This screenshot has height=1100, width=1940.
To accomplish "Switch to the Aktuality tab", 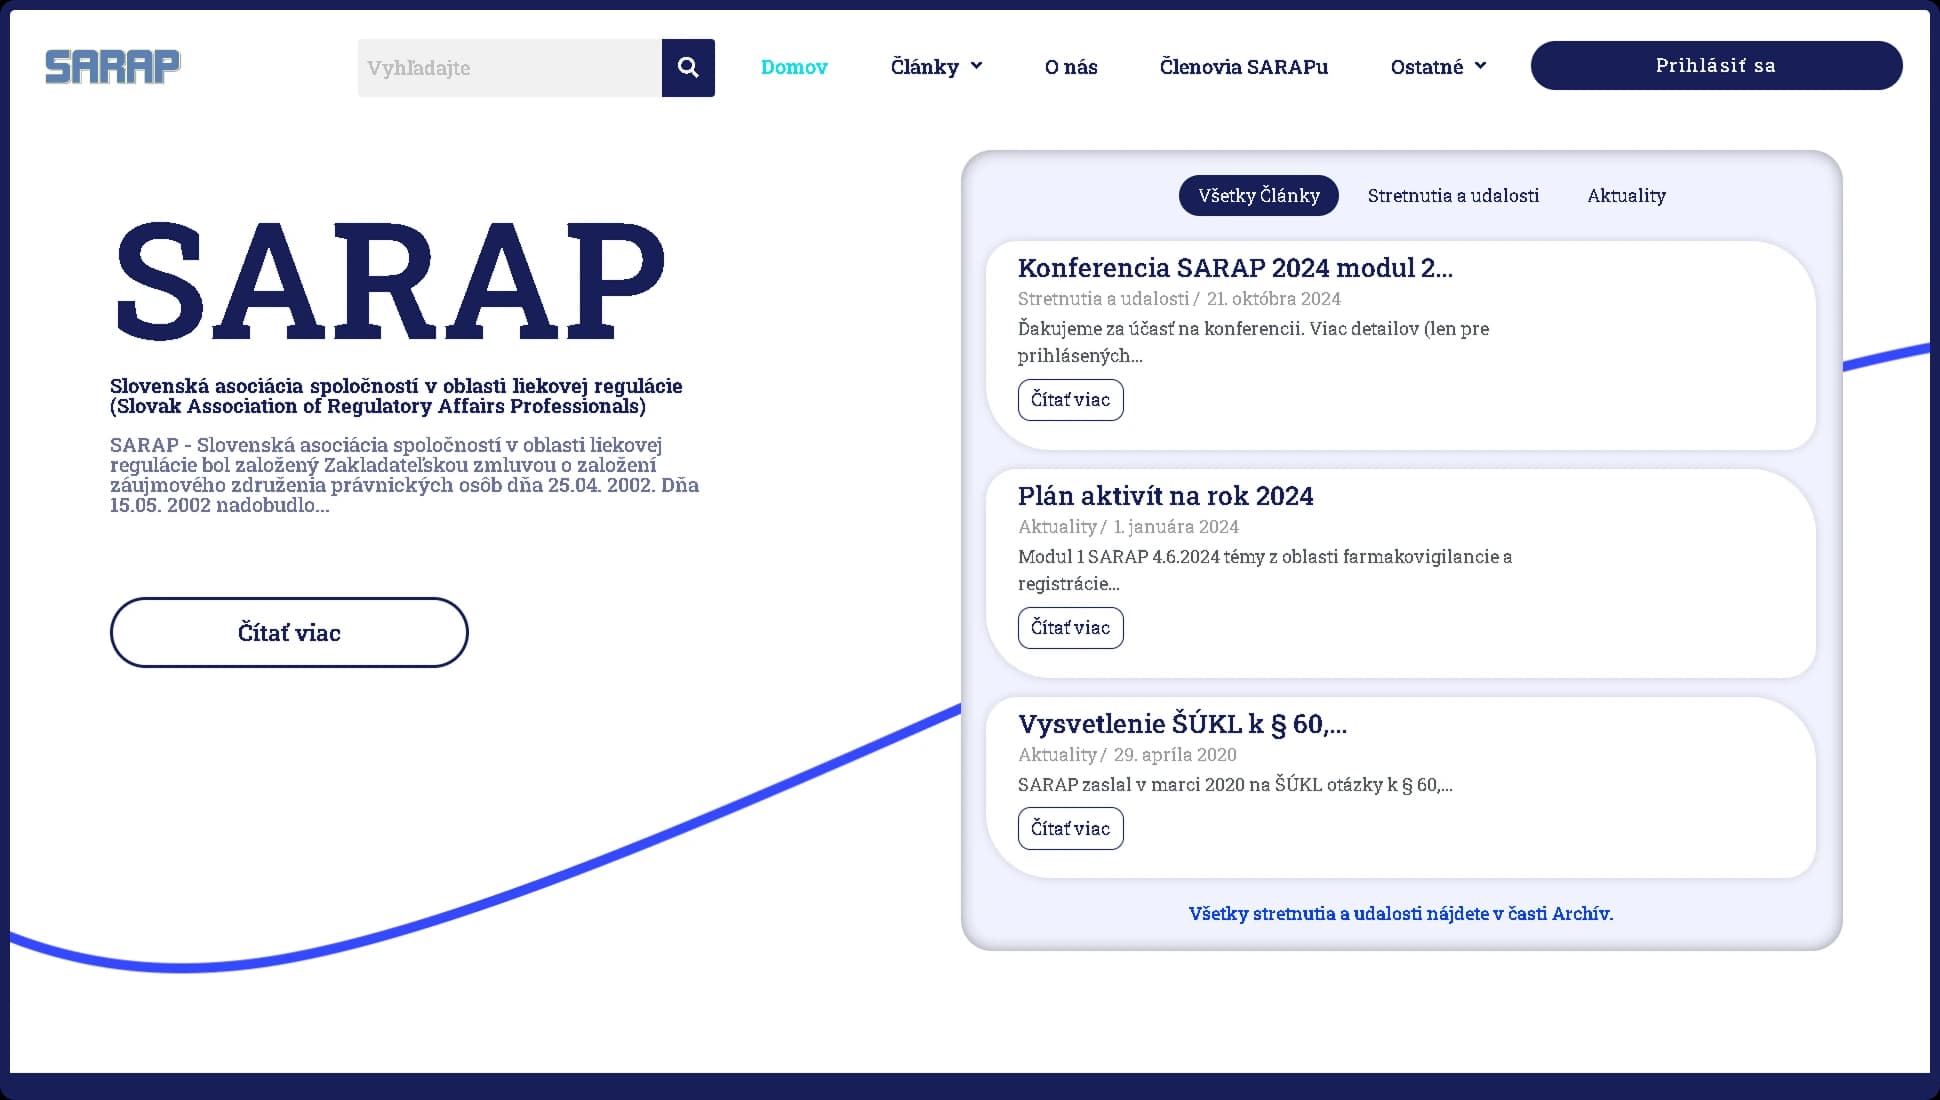I will click(1627, 196).
